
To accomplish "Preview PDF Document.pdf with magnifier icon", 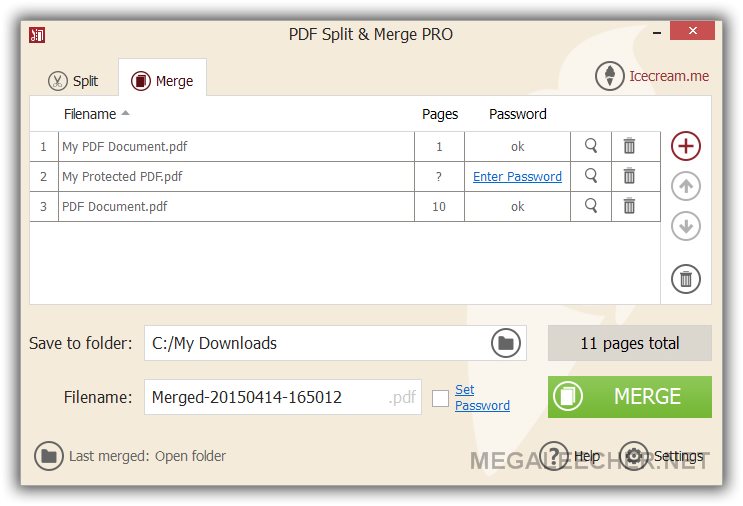I will (x=591, y=206).
